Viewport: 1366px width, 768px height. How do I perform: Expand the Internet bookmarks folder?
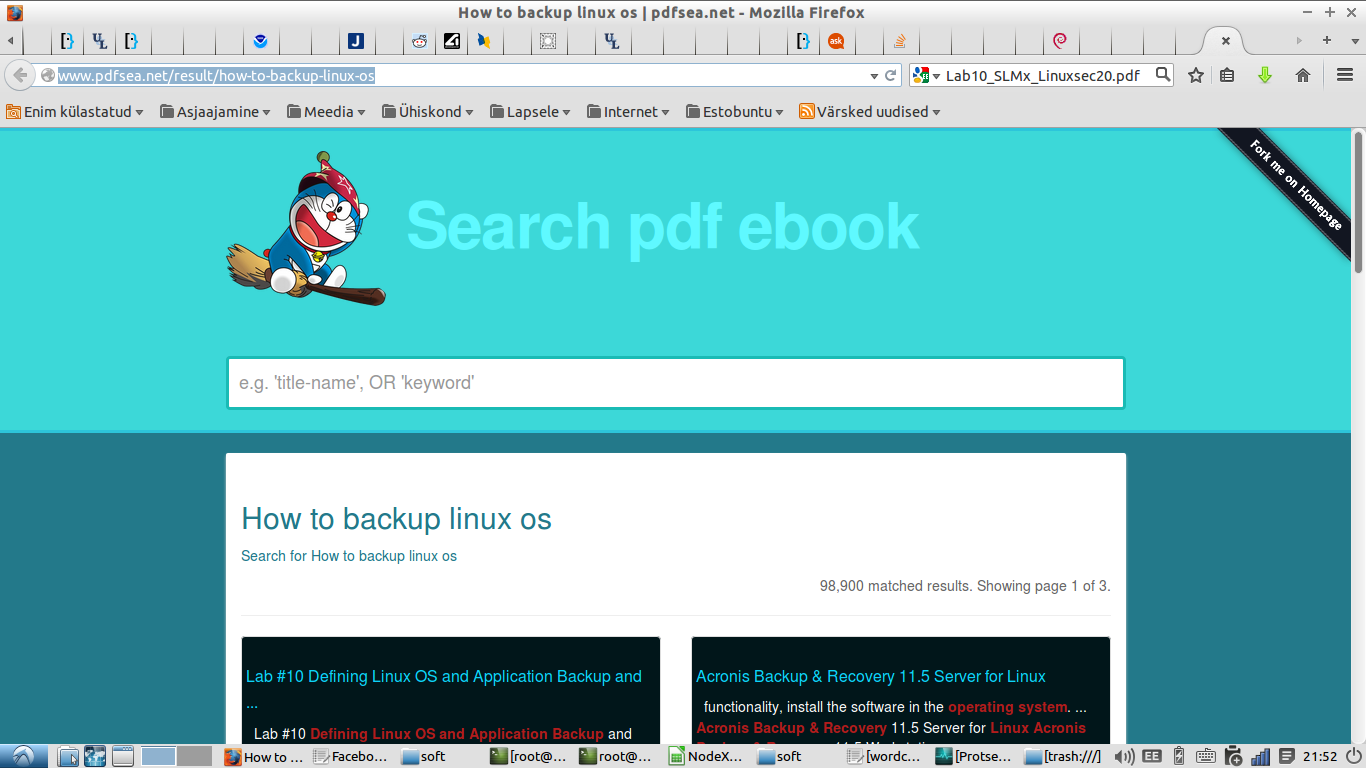point(628,112)
